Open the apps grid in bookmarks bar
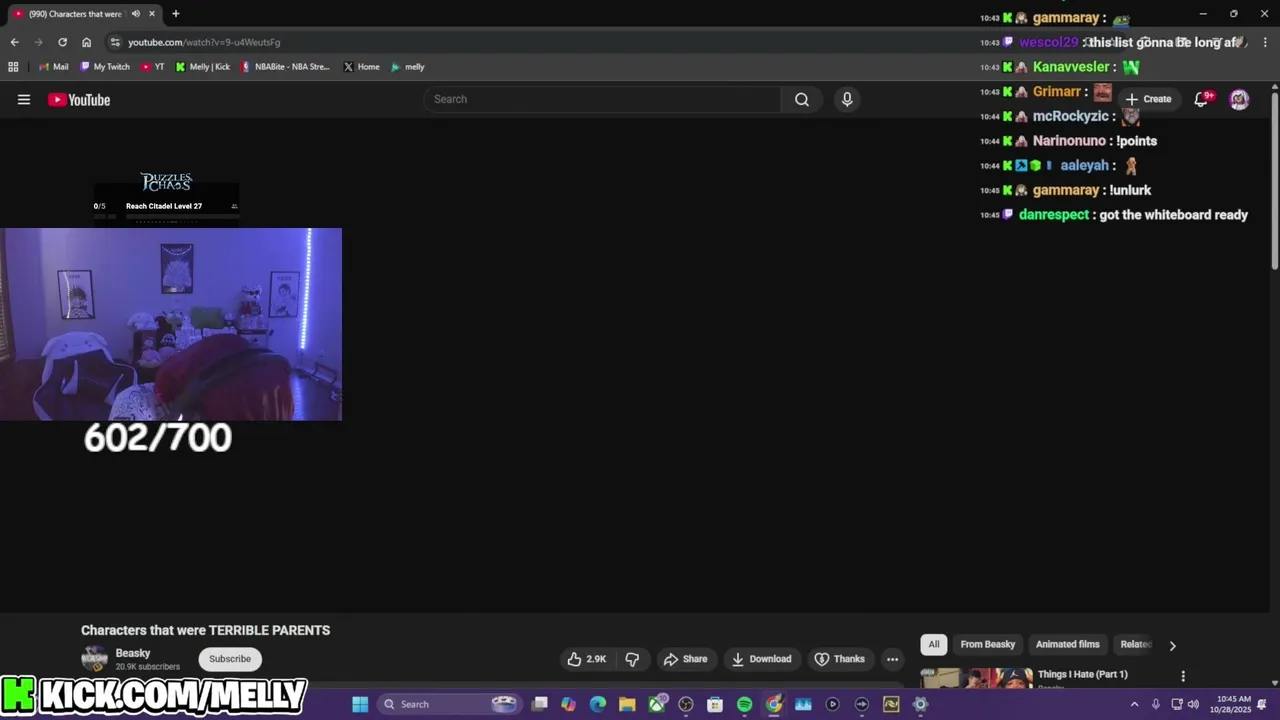Screen dimensions: 1280x720 coord(13,67)
